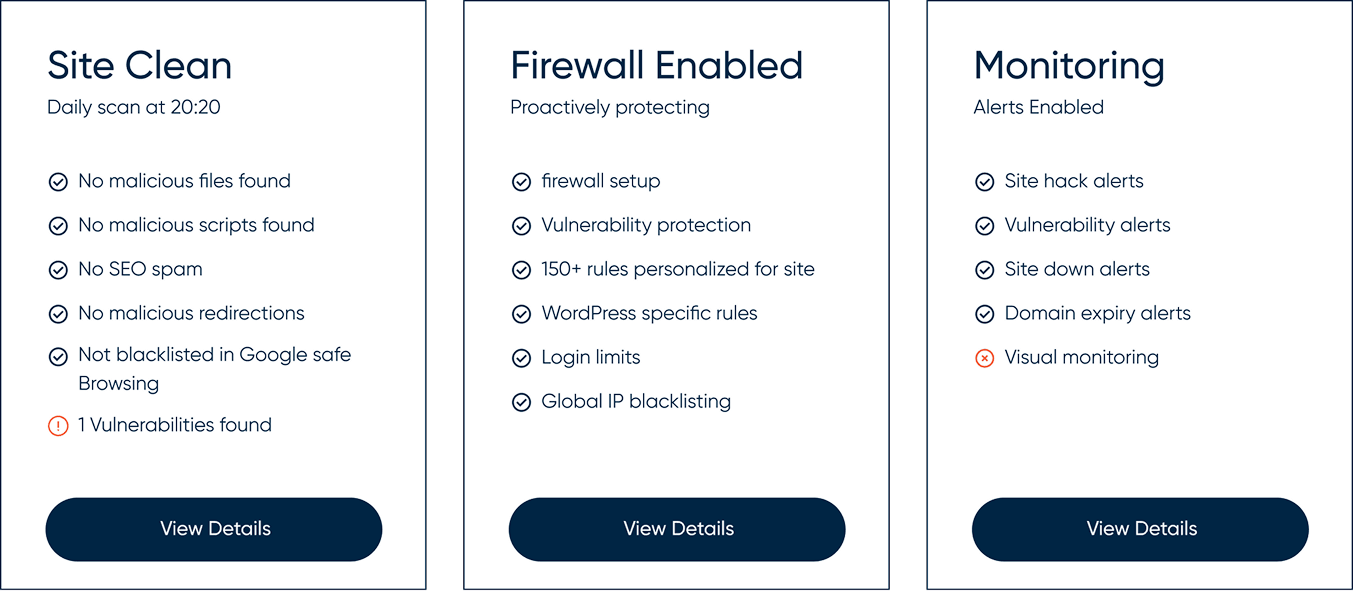
Task: Click the check icon next to Login limits
Action: 521,358
